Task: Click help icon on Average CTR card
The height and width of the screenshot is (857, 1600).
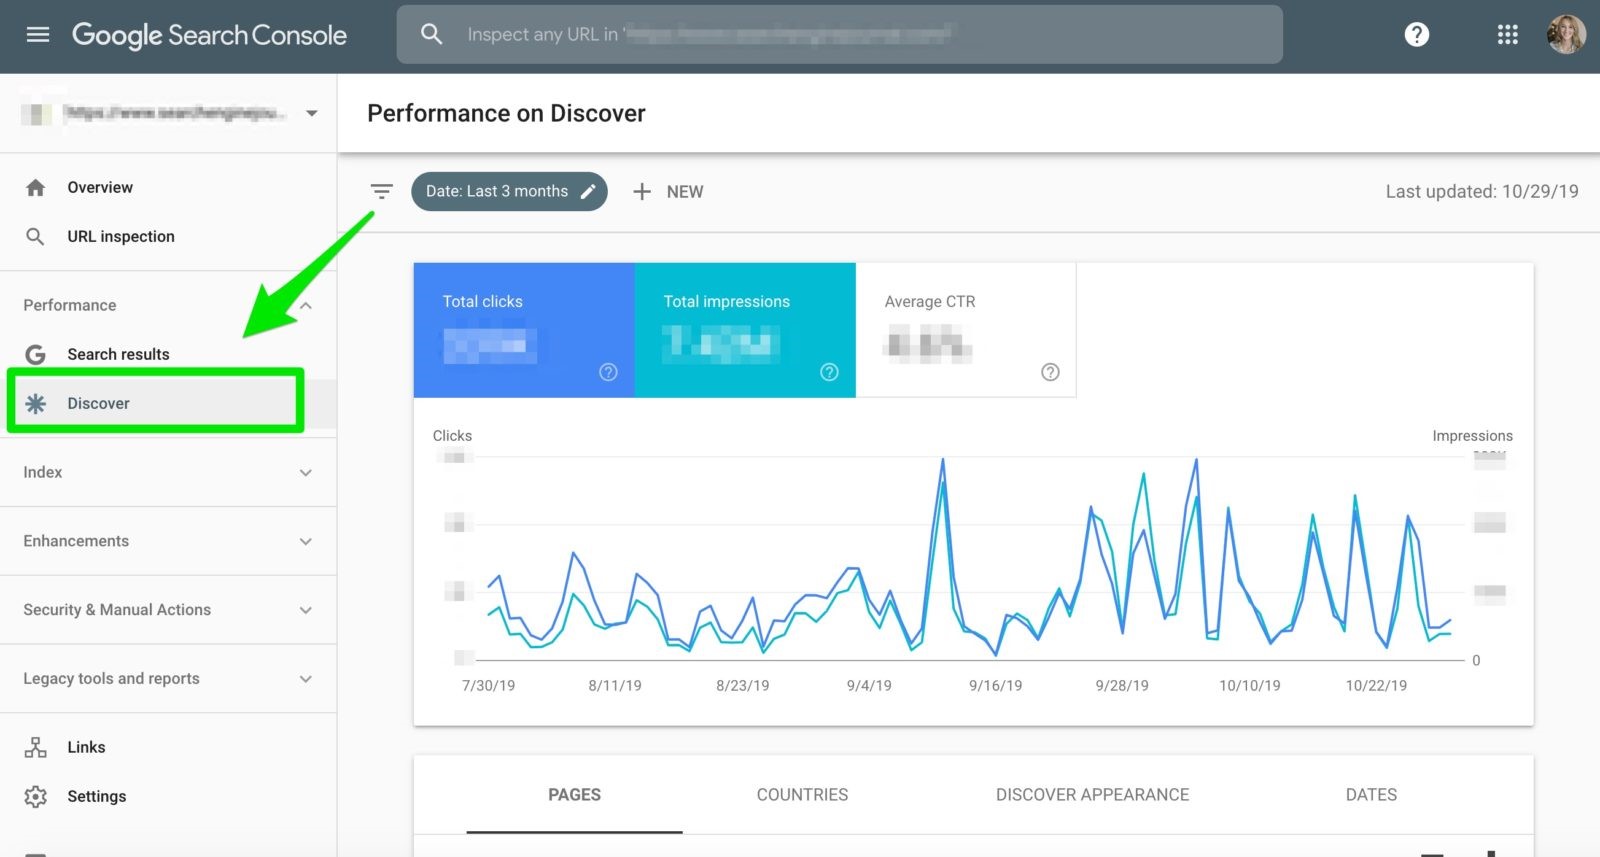Action: [1050, 372]
